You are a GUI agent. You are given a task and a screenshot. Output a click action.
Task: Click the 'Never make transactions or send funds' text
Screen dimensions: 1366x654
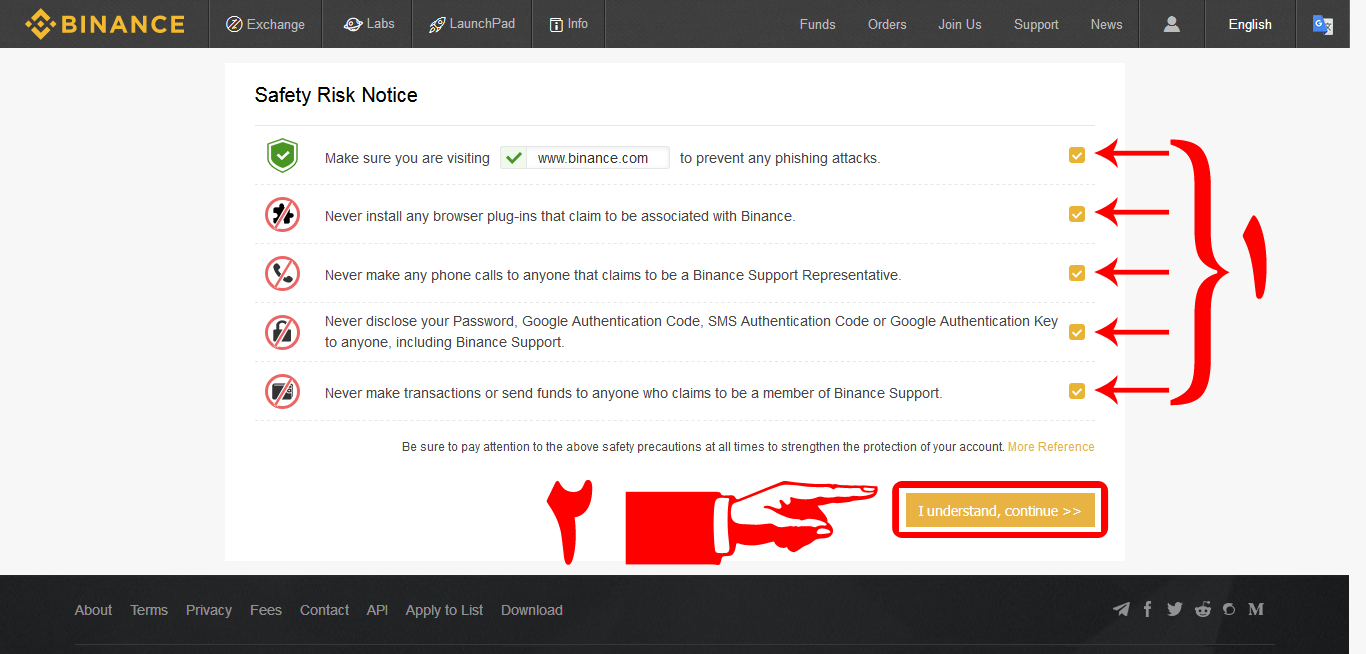click(x=633, y=393)
